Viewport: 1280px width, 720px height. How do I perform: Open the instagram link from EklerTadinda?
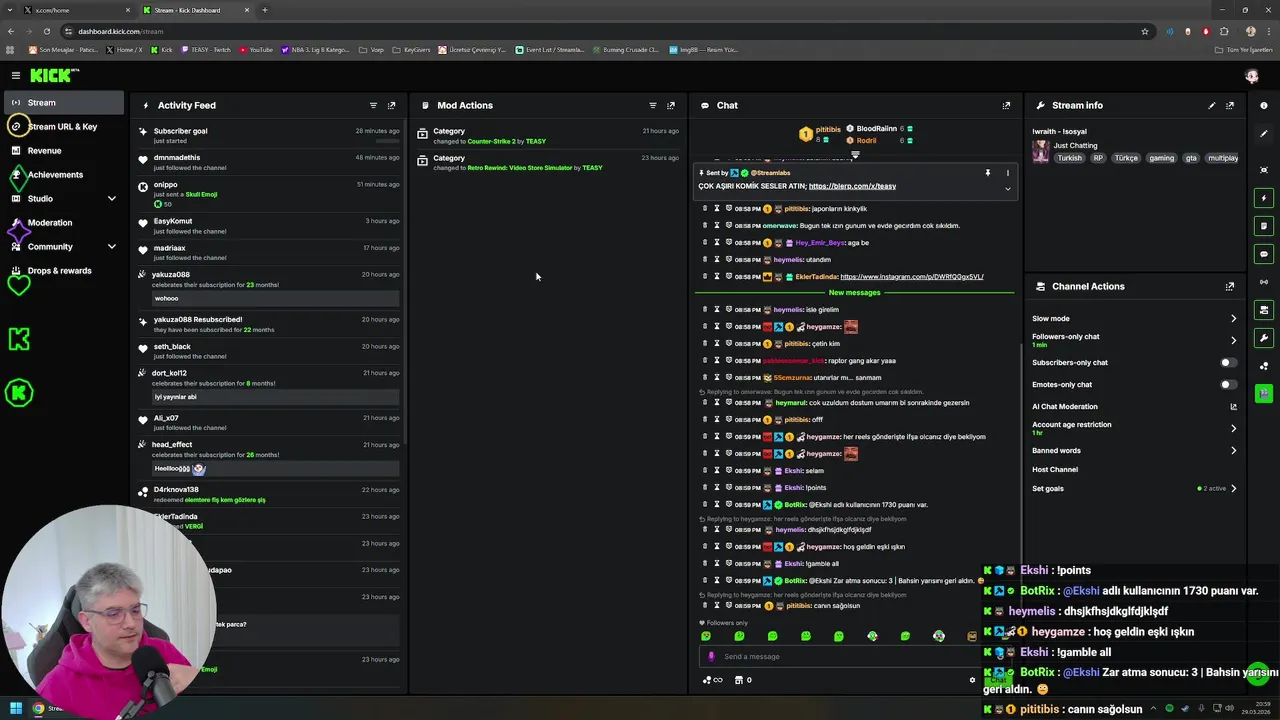tap(912, 277)
